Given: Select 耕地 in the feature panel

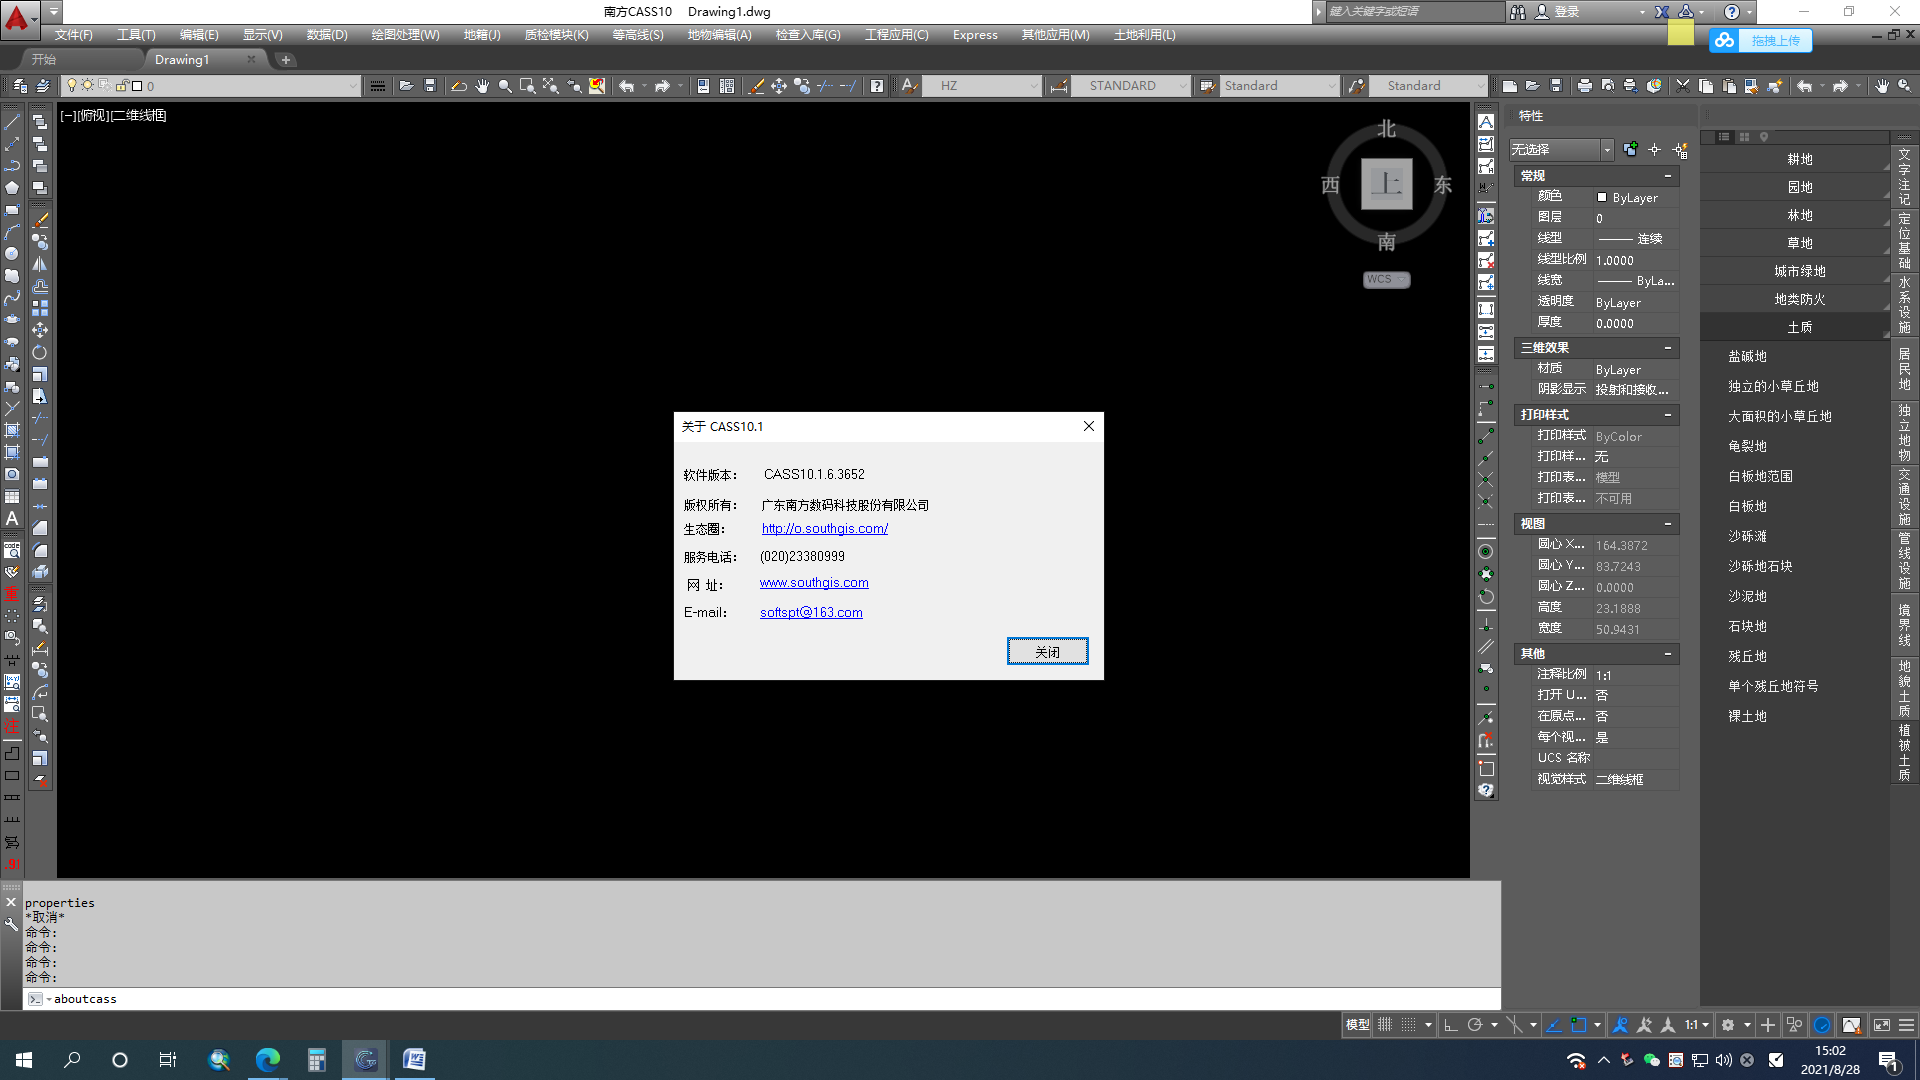Looking at the screenshot, I should point(1799,160).
